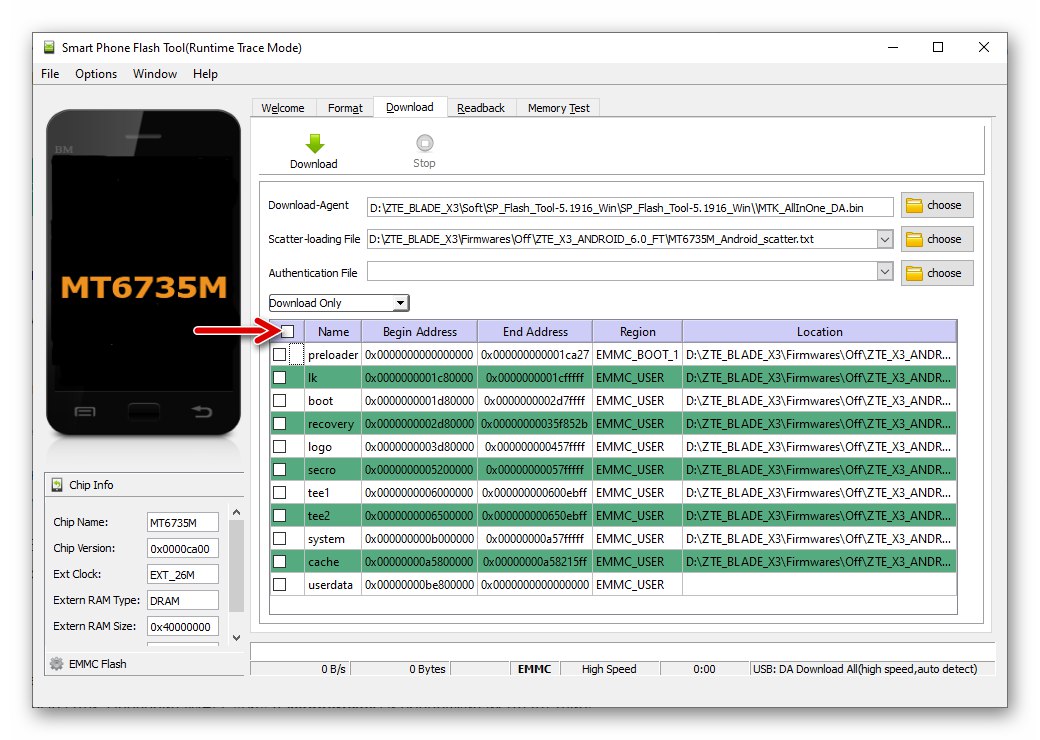Click the Authentication File choose folder button
Viewport: 1040px width, 740px height.
point(936,273)
